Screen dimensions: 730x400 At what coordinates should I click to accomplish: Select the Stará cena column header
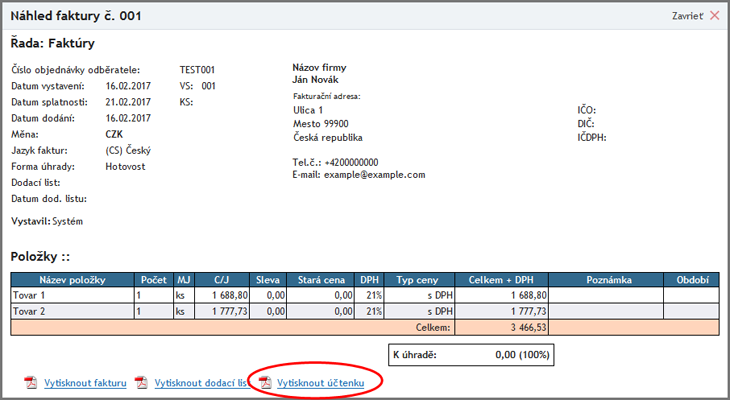(321, 280)
